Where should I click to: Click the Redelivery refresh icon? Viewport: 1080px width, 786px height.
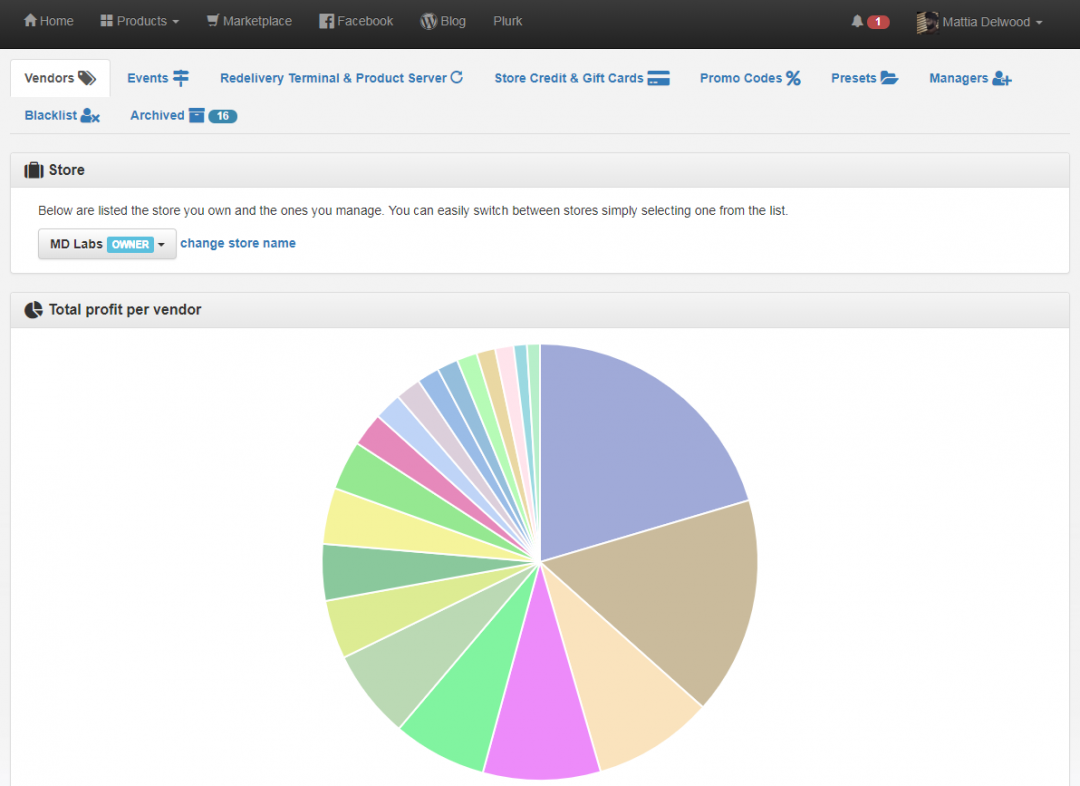457,78
